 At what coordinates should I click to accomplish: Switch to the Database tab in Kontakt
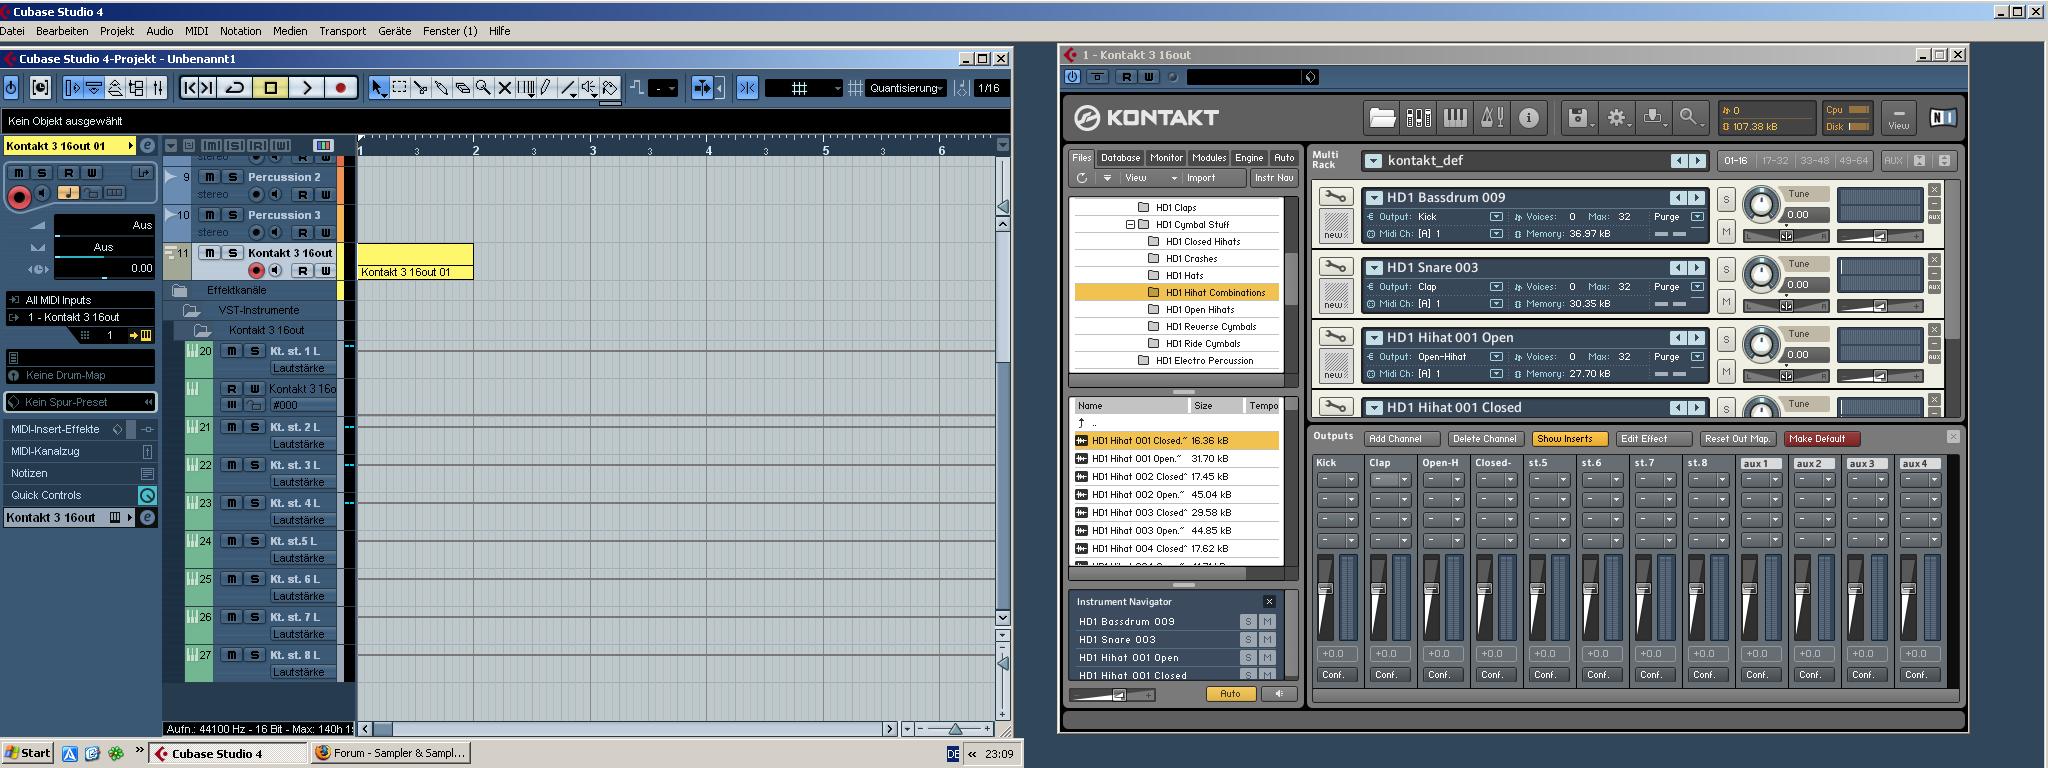(1120, 158)
